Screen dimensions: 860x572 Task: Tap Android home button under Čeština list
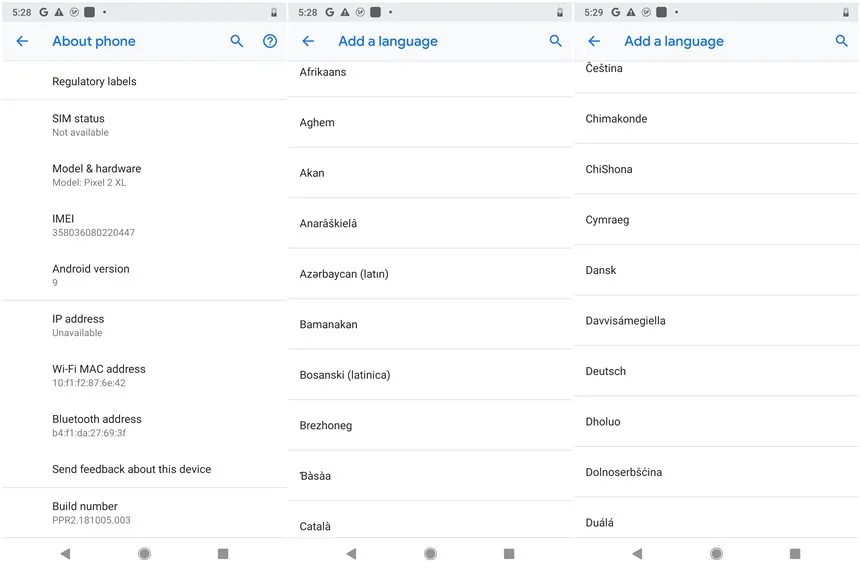(716, 554)
